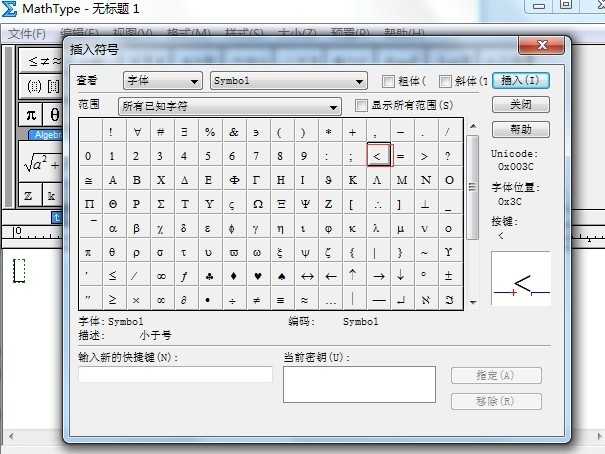Open the Symbol font dropdown
This screenshot has width=605, height=454.
[289, 81]
